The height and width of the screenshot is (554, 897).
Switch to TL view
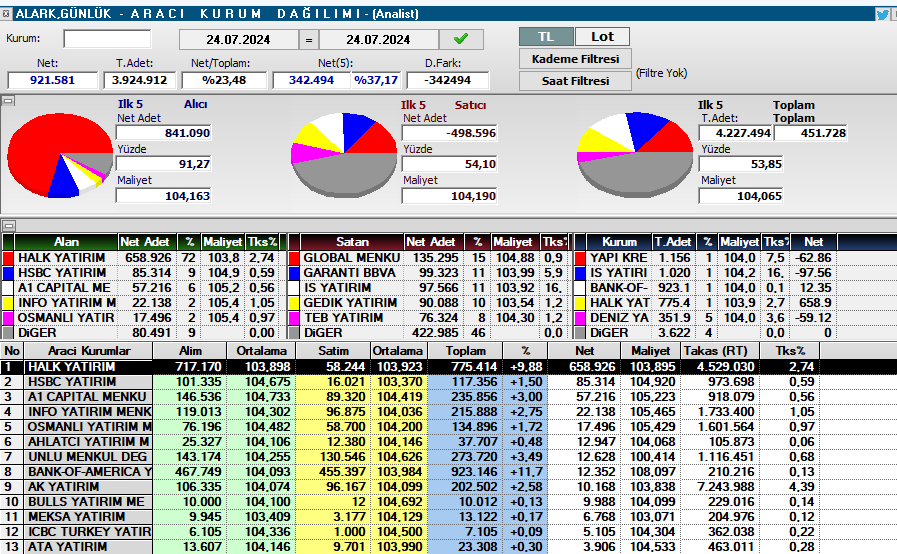[546, 37]
